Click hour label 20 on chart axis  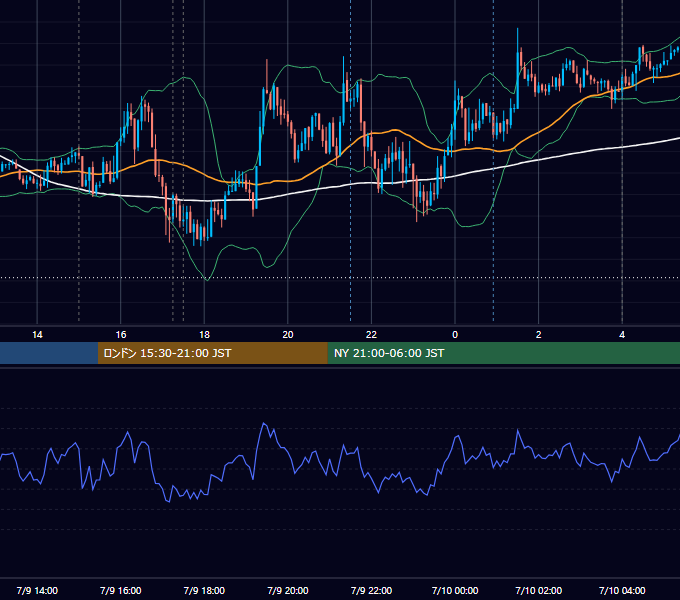[x=288, y=335]
